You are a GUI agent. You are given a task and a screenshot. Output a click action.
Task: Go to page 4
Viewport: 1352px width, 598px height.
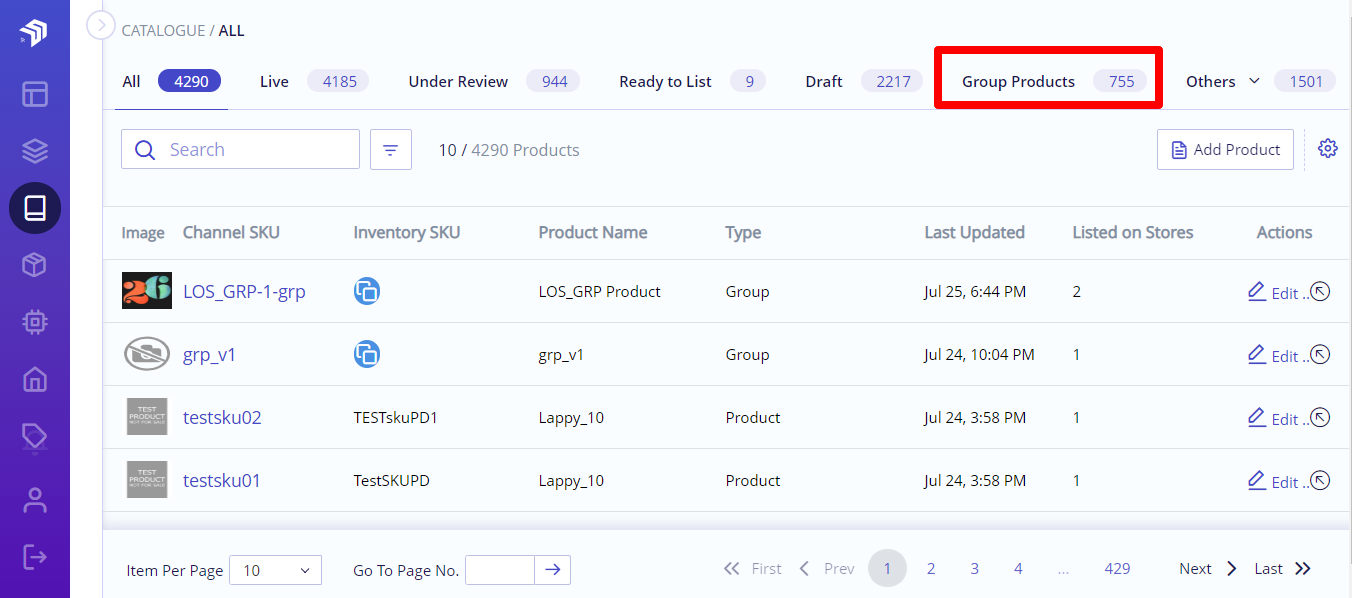pos(1018,568)
